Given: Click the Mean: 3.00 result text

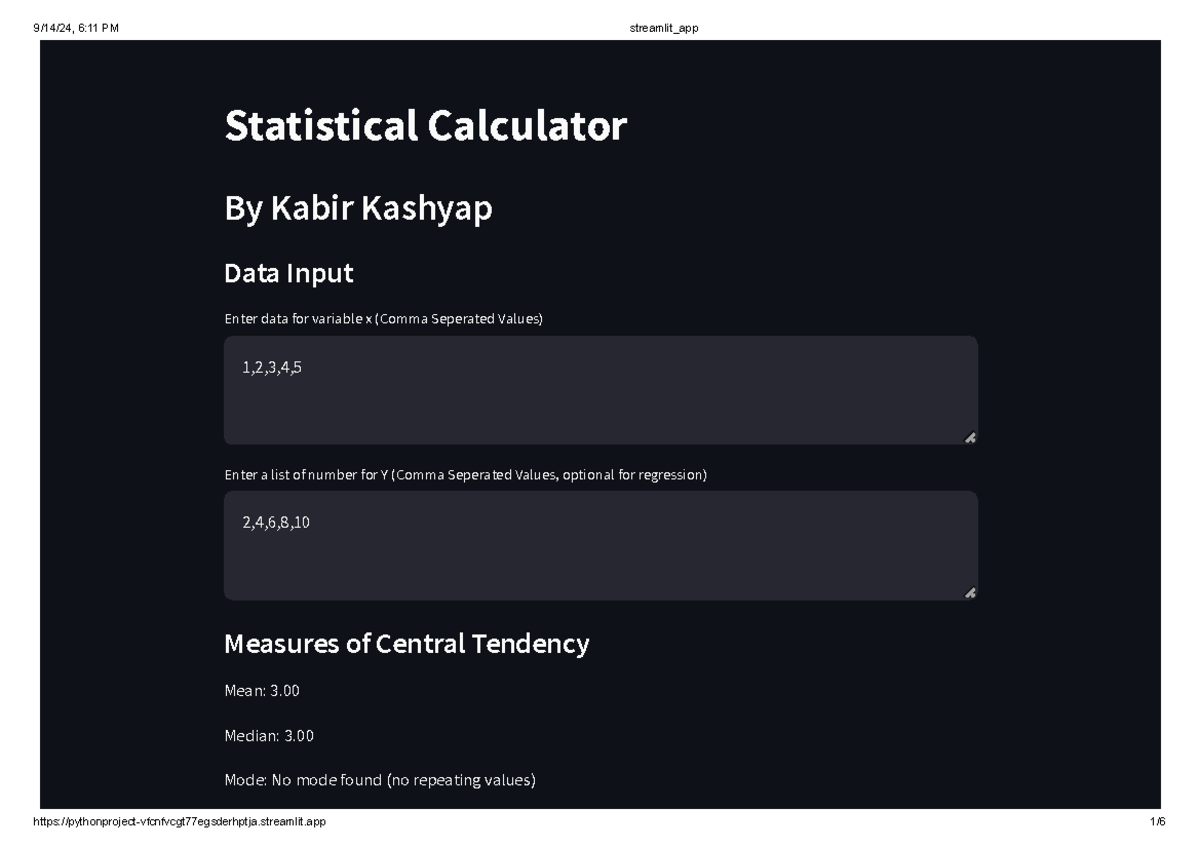Looking at the screenshot, I should [x=262, y=690].
